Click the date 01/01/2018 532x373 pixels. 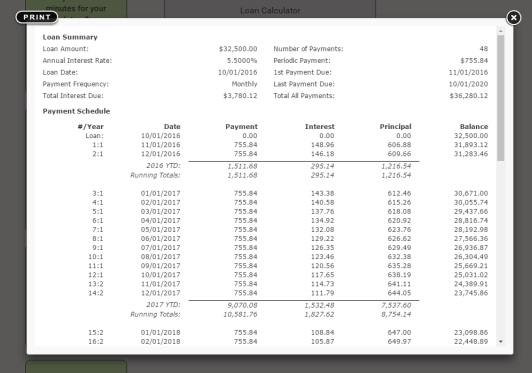click(x=160, y=333)
